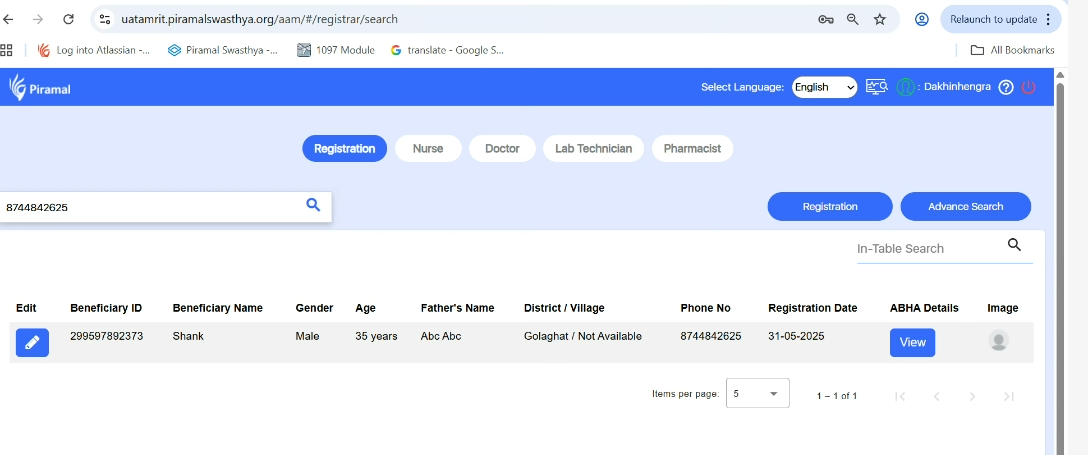This screenshot has height=455, width=1088.
Task: Click the View button under ABHA Details
Action: 912,342
